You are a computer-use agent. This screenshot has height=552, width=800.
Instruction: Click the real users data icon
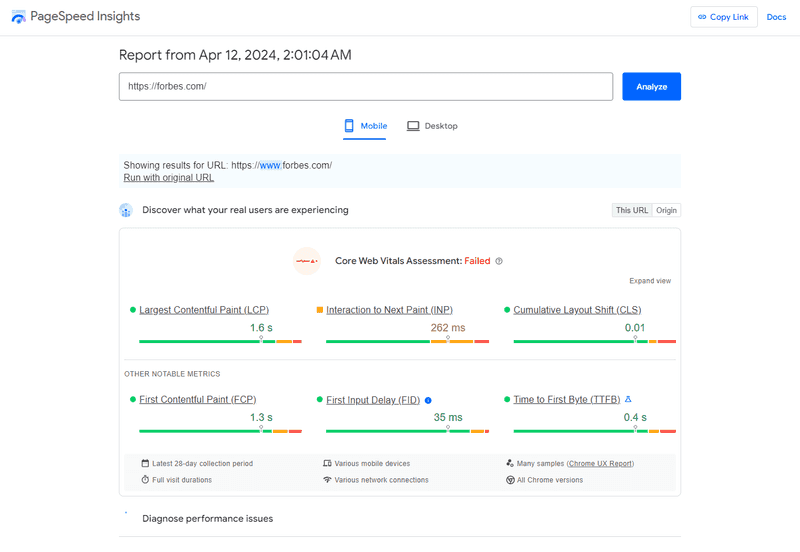click(x=126, y=210)
